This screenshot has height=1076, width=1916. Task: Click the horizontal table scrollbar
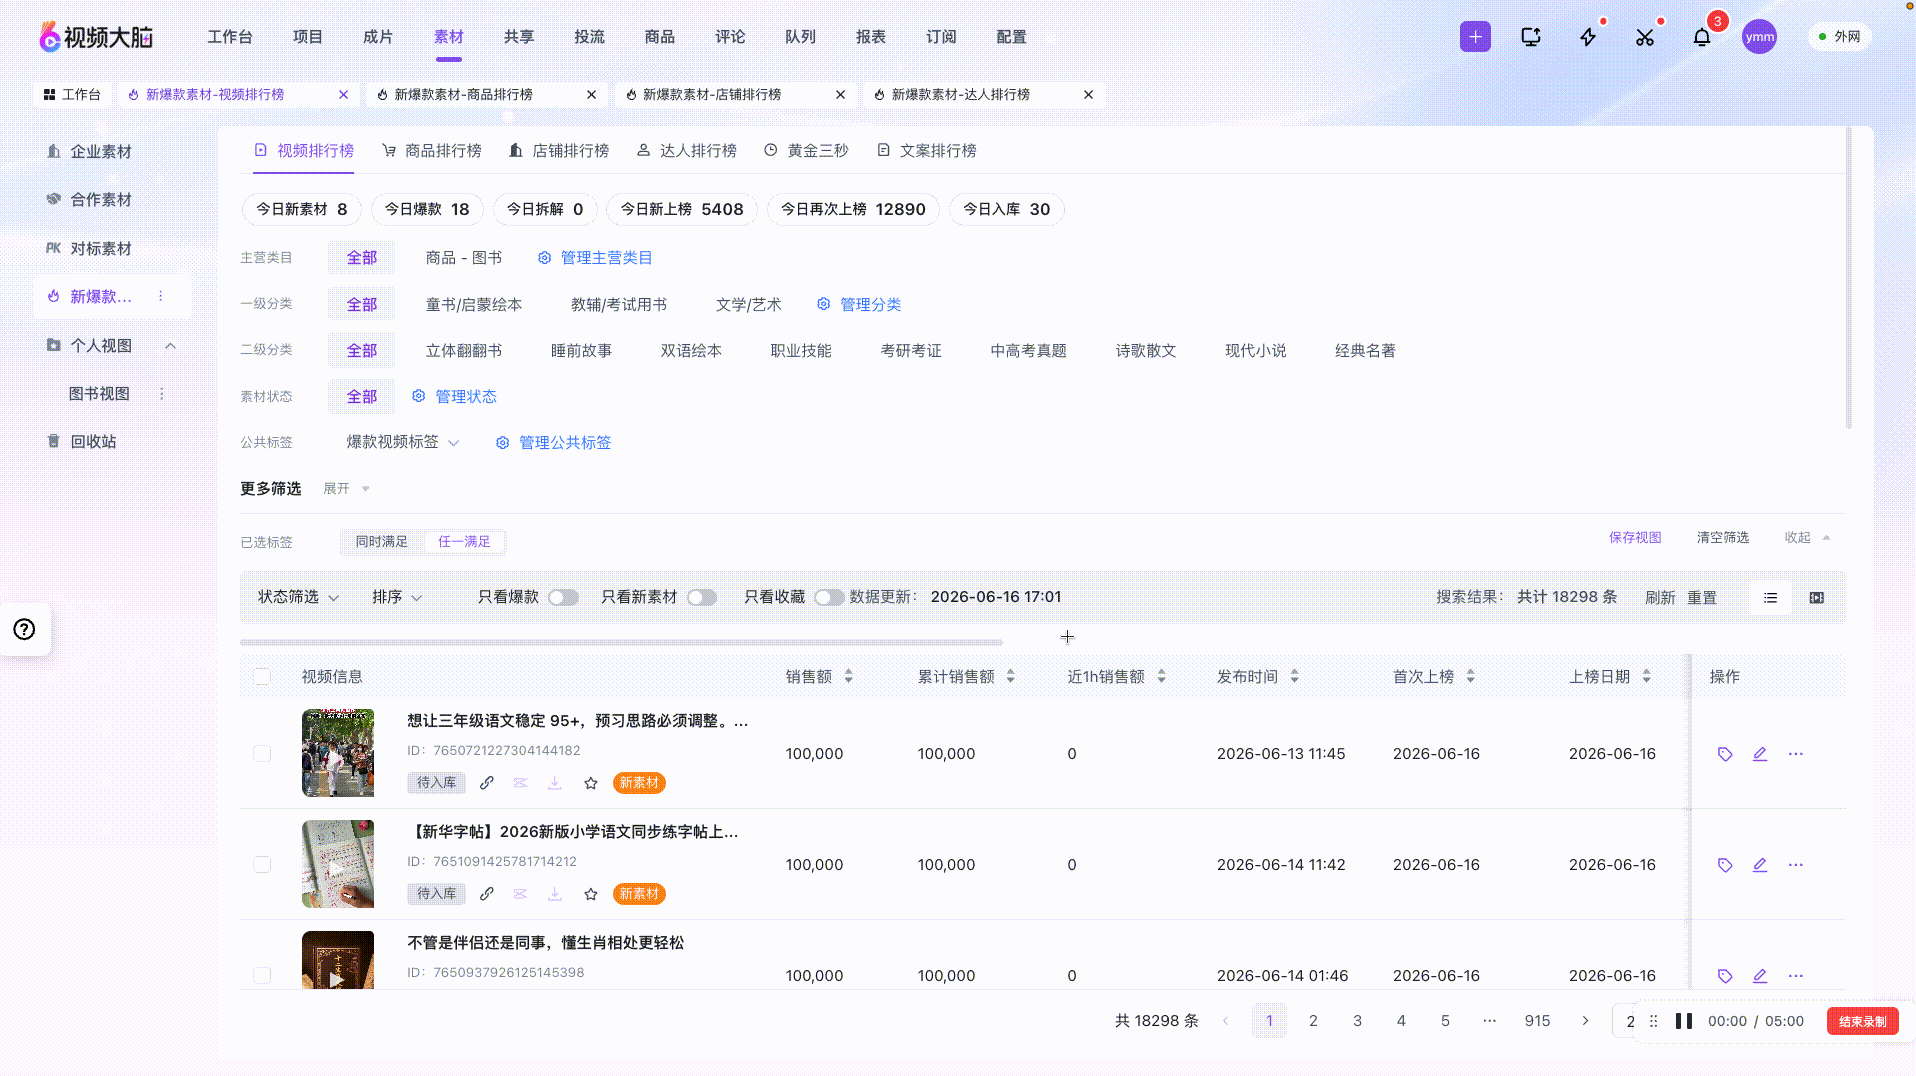[x=621, y=643]
